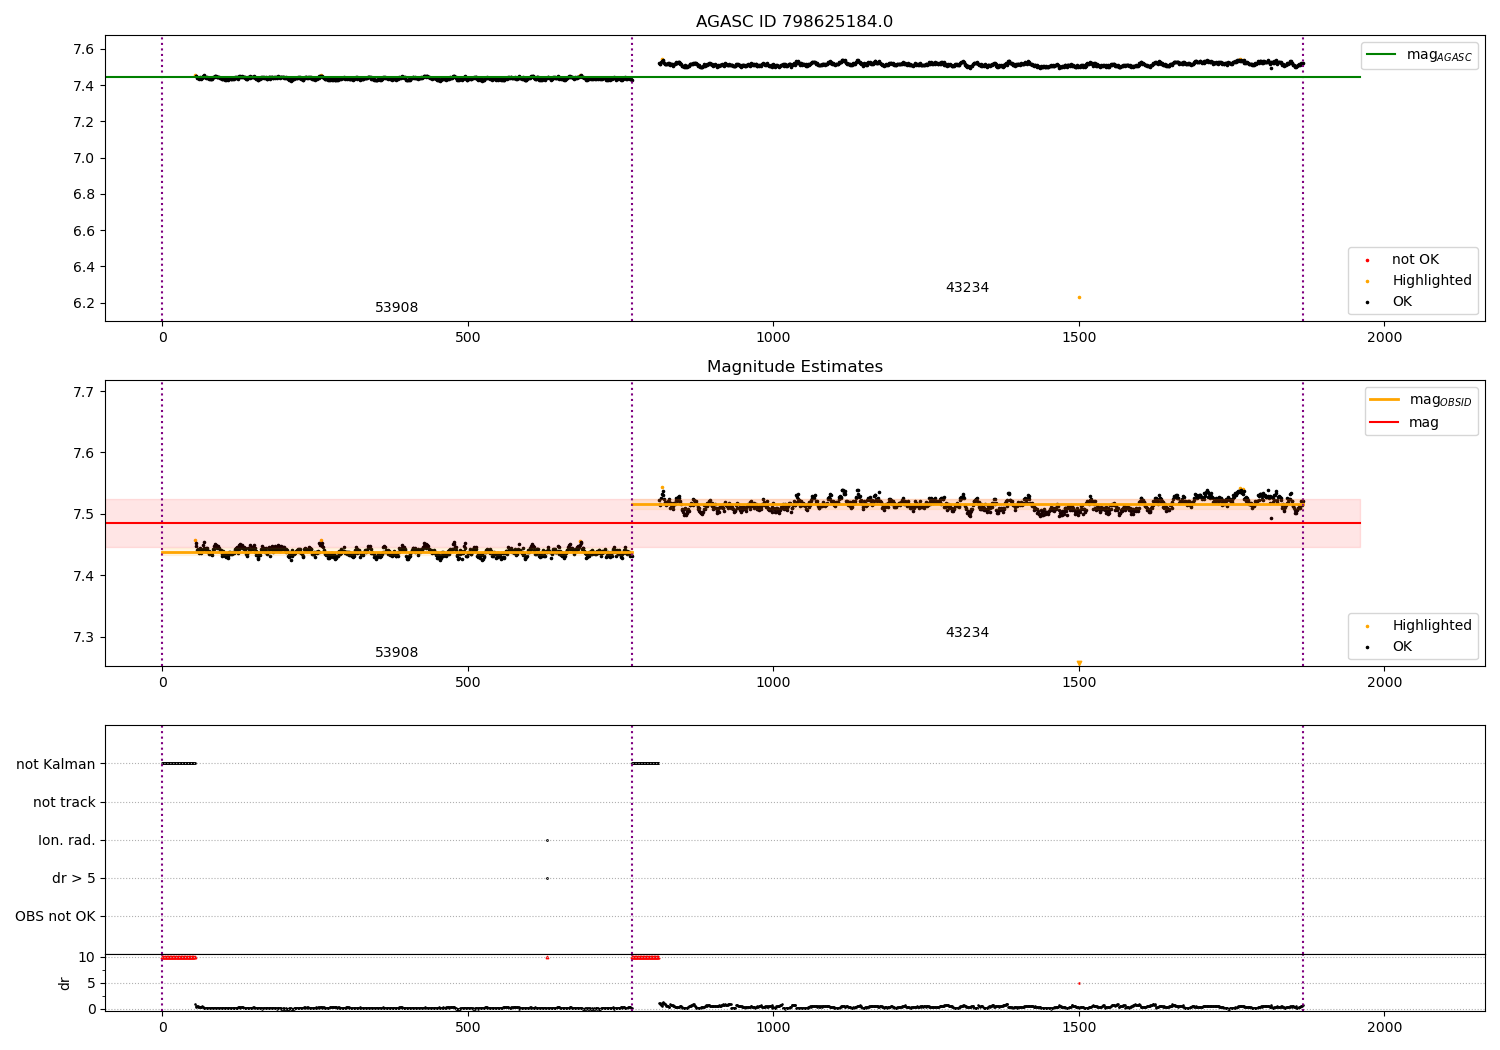Click the red 'mag' legend line sample

1384,422
